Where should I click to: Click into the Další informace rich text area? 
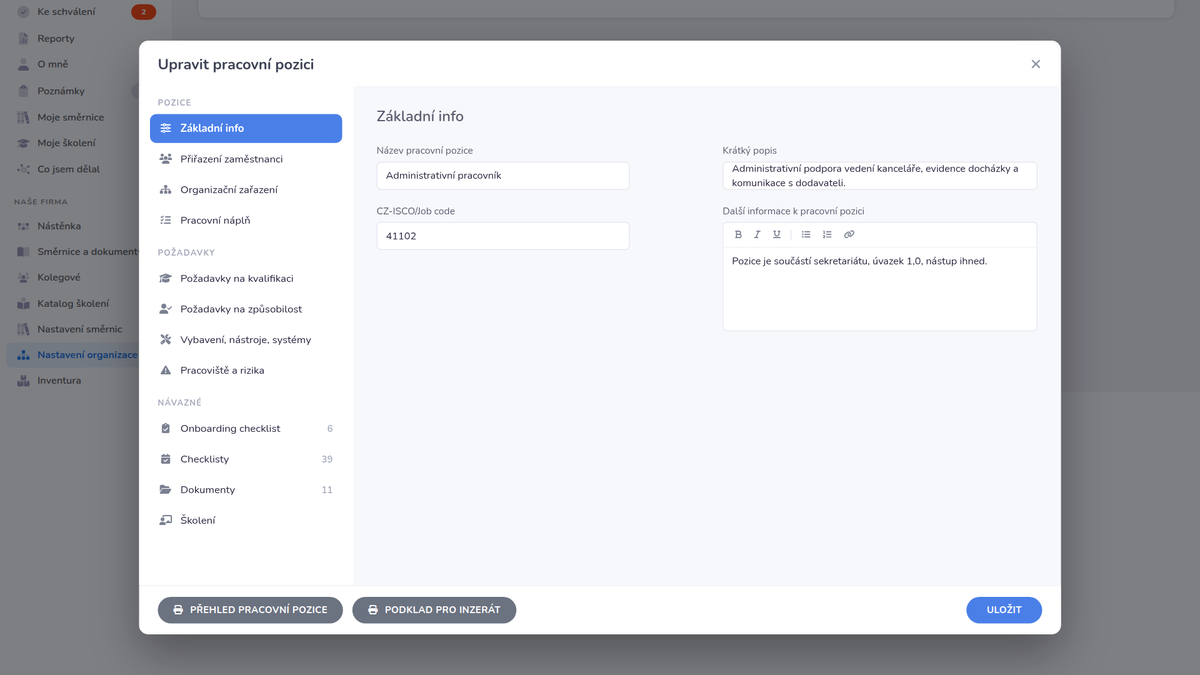[x=880, y=289]
